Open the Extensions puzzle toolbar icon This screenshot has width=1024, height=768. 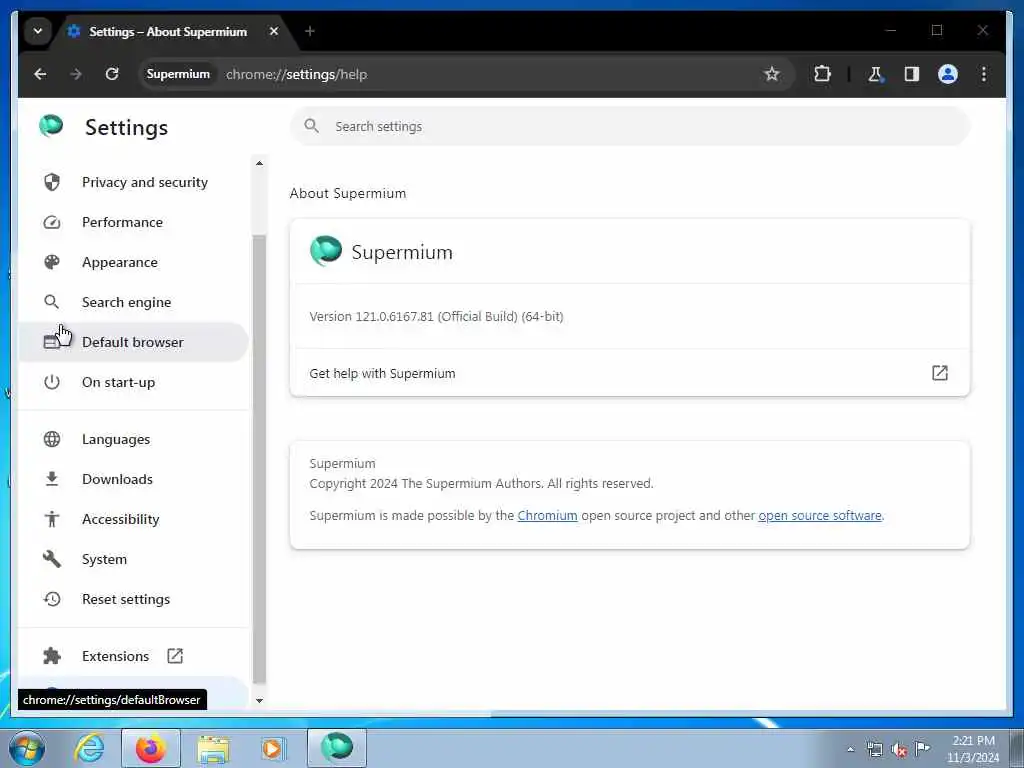point(822,74)
